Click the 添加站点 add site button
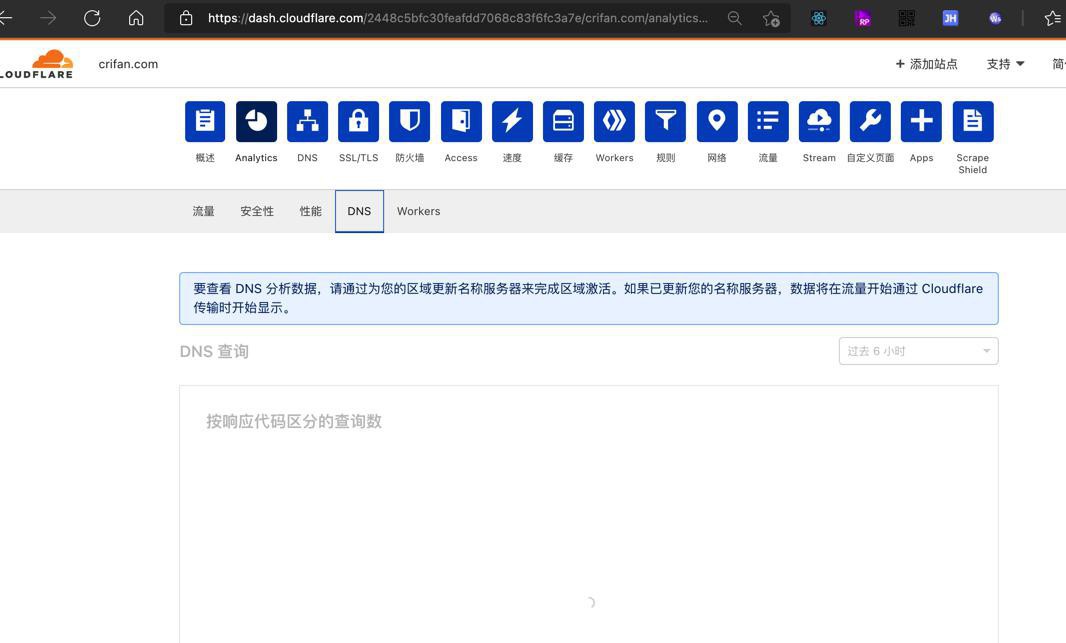 click(x=926, y=64)
